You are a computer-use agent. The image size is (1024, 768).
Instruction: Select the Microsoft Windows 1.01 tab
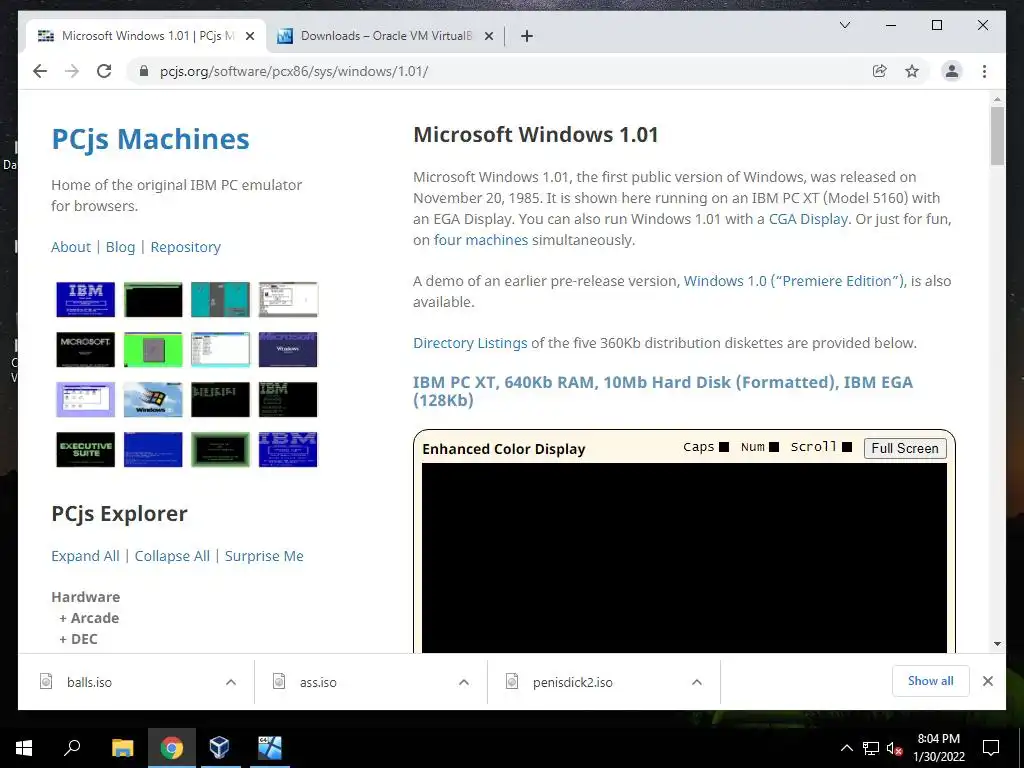(146, 36)
